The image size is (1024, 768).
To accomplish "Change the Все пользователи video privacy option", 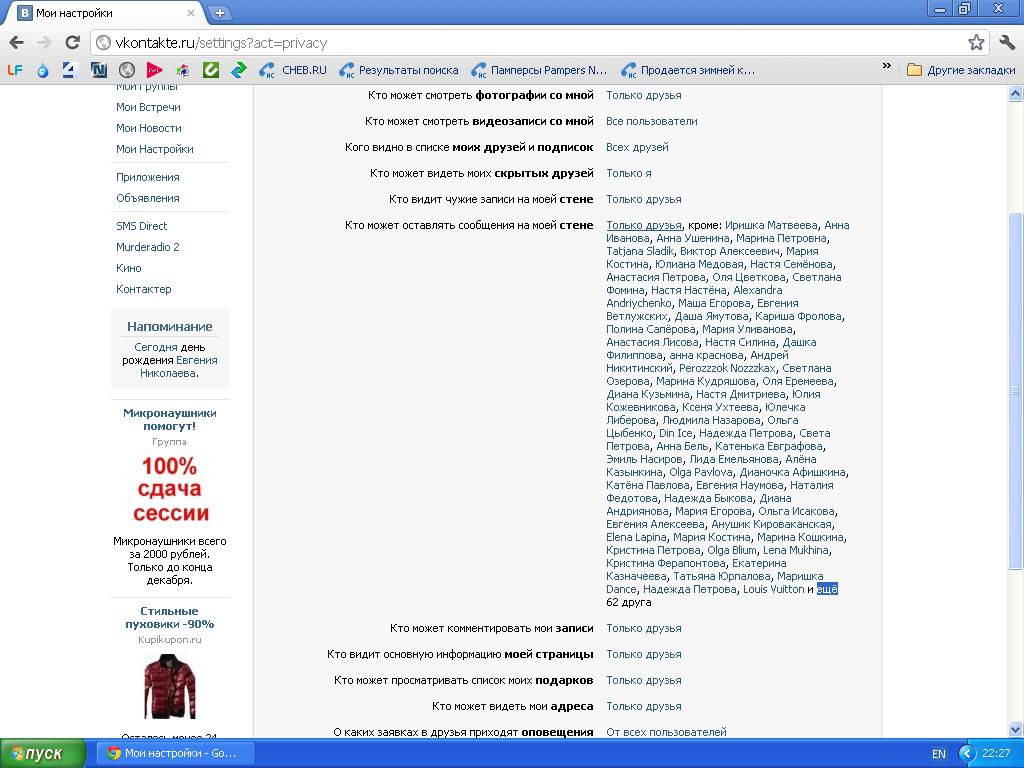I will coord(651,121).
